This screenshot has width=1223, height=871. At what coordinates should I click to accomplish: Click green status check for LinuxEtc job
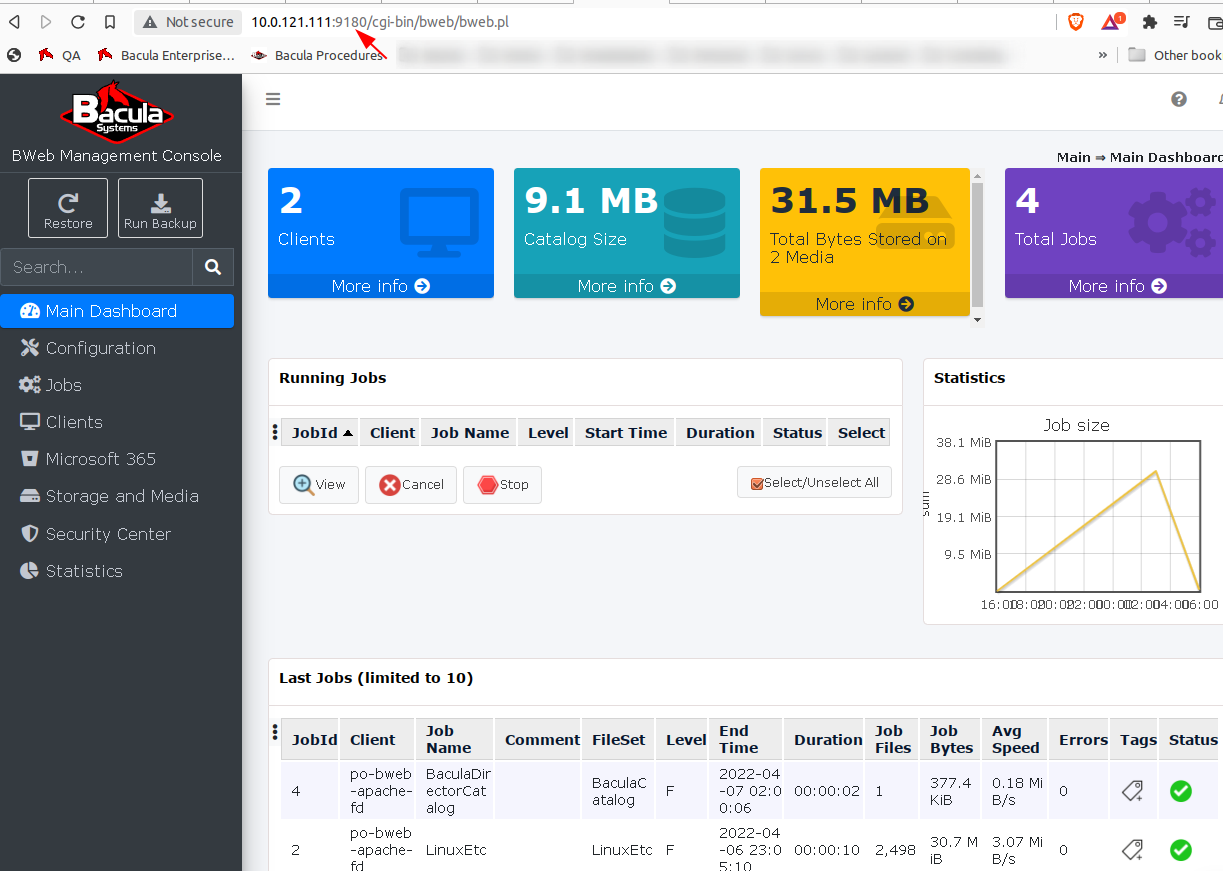[x=1181, y=850]
